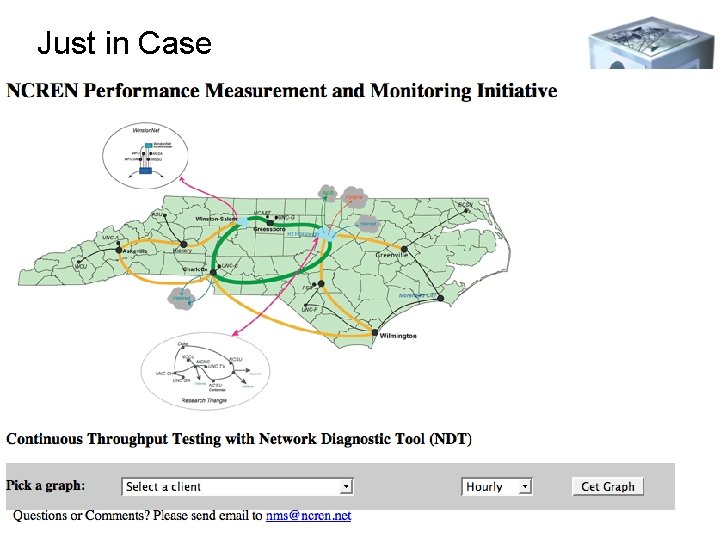Image resolution: width=720 pixels, height=540 pixels.
Task: Click the WCU node on map
Action: (79, 262)
